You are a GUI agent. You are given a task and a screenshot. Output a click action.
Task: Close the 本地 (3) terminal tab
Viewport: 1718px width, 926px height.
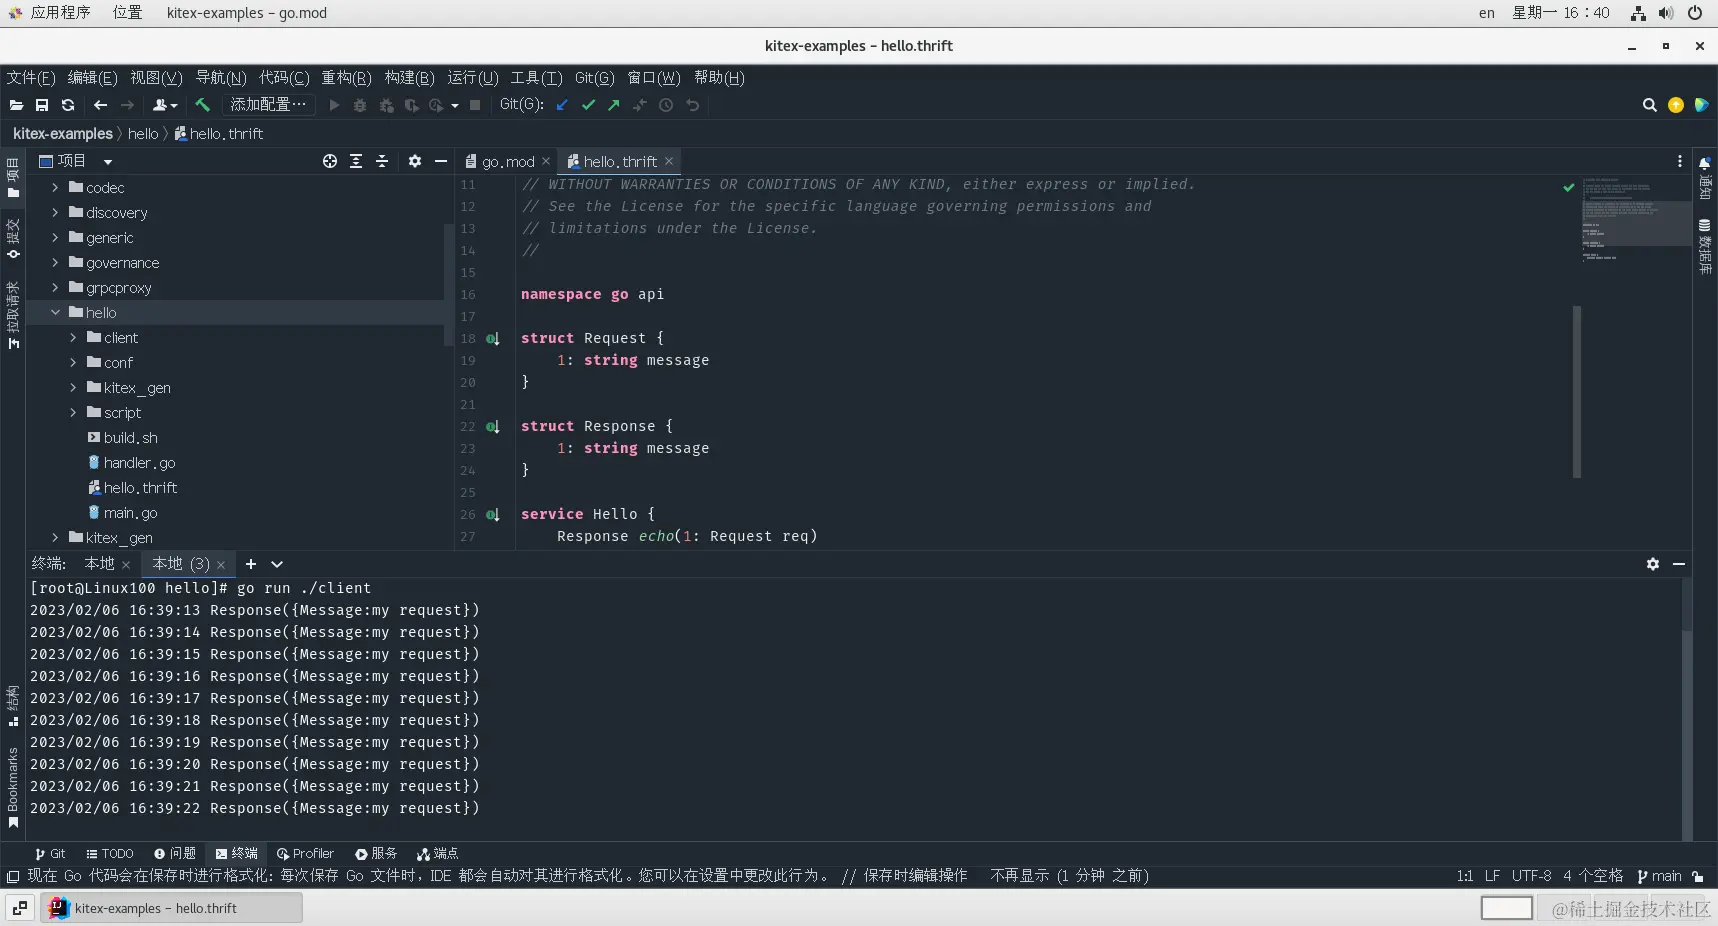[221, 565]
